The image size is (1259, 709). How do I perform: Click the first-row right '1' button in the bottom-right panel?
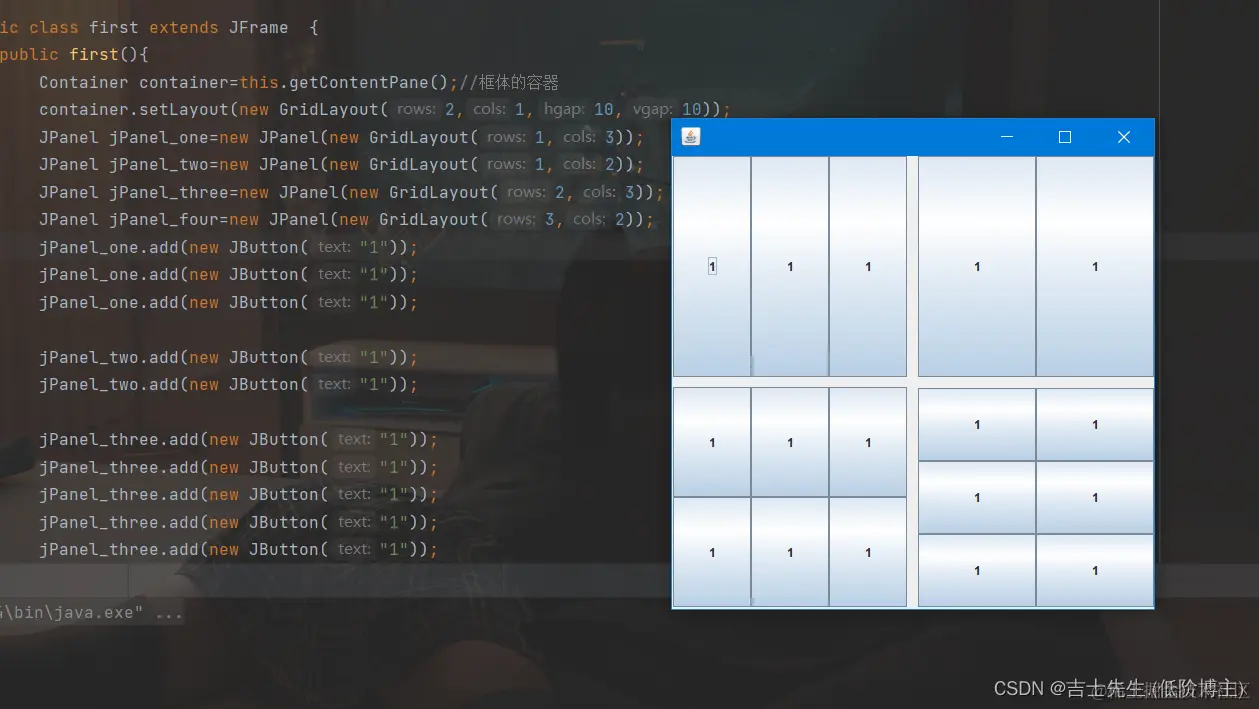pyautogui.click(x=1095, y=424)
